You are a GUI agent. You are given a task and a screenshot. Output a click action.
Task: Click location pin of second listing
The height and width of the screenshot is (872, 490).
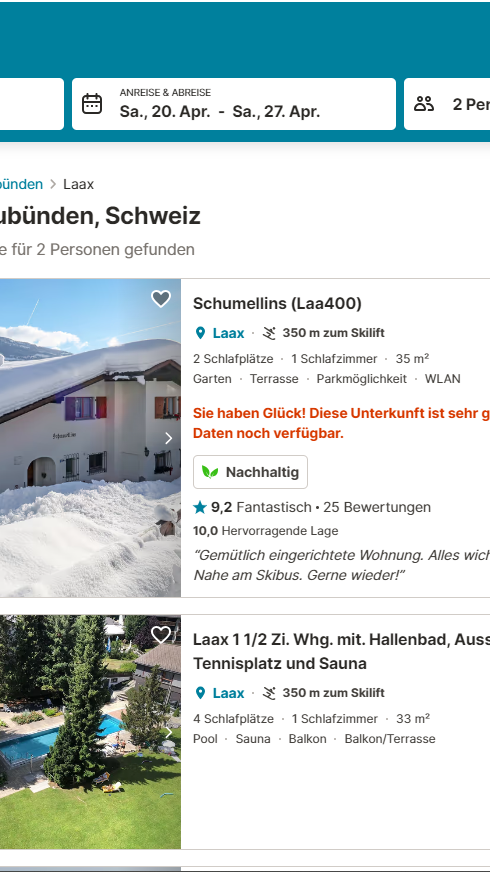click(x=200, y=693)
